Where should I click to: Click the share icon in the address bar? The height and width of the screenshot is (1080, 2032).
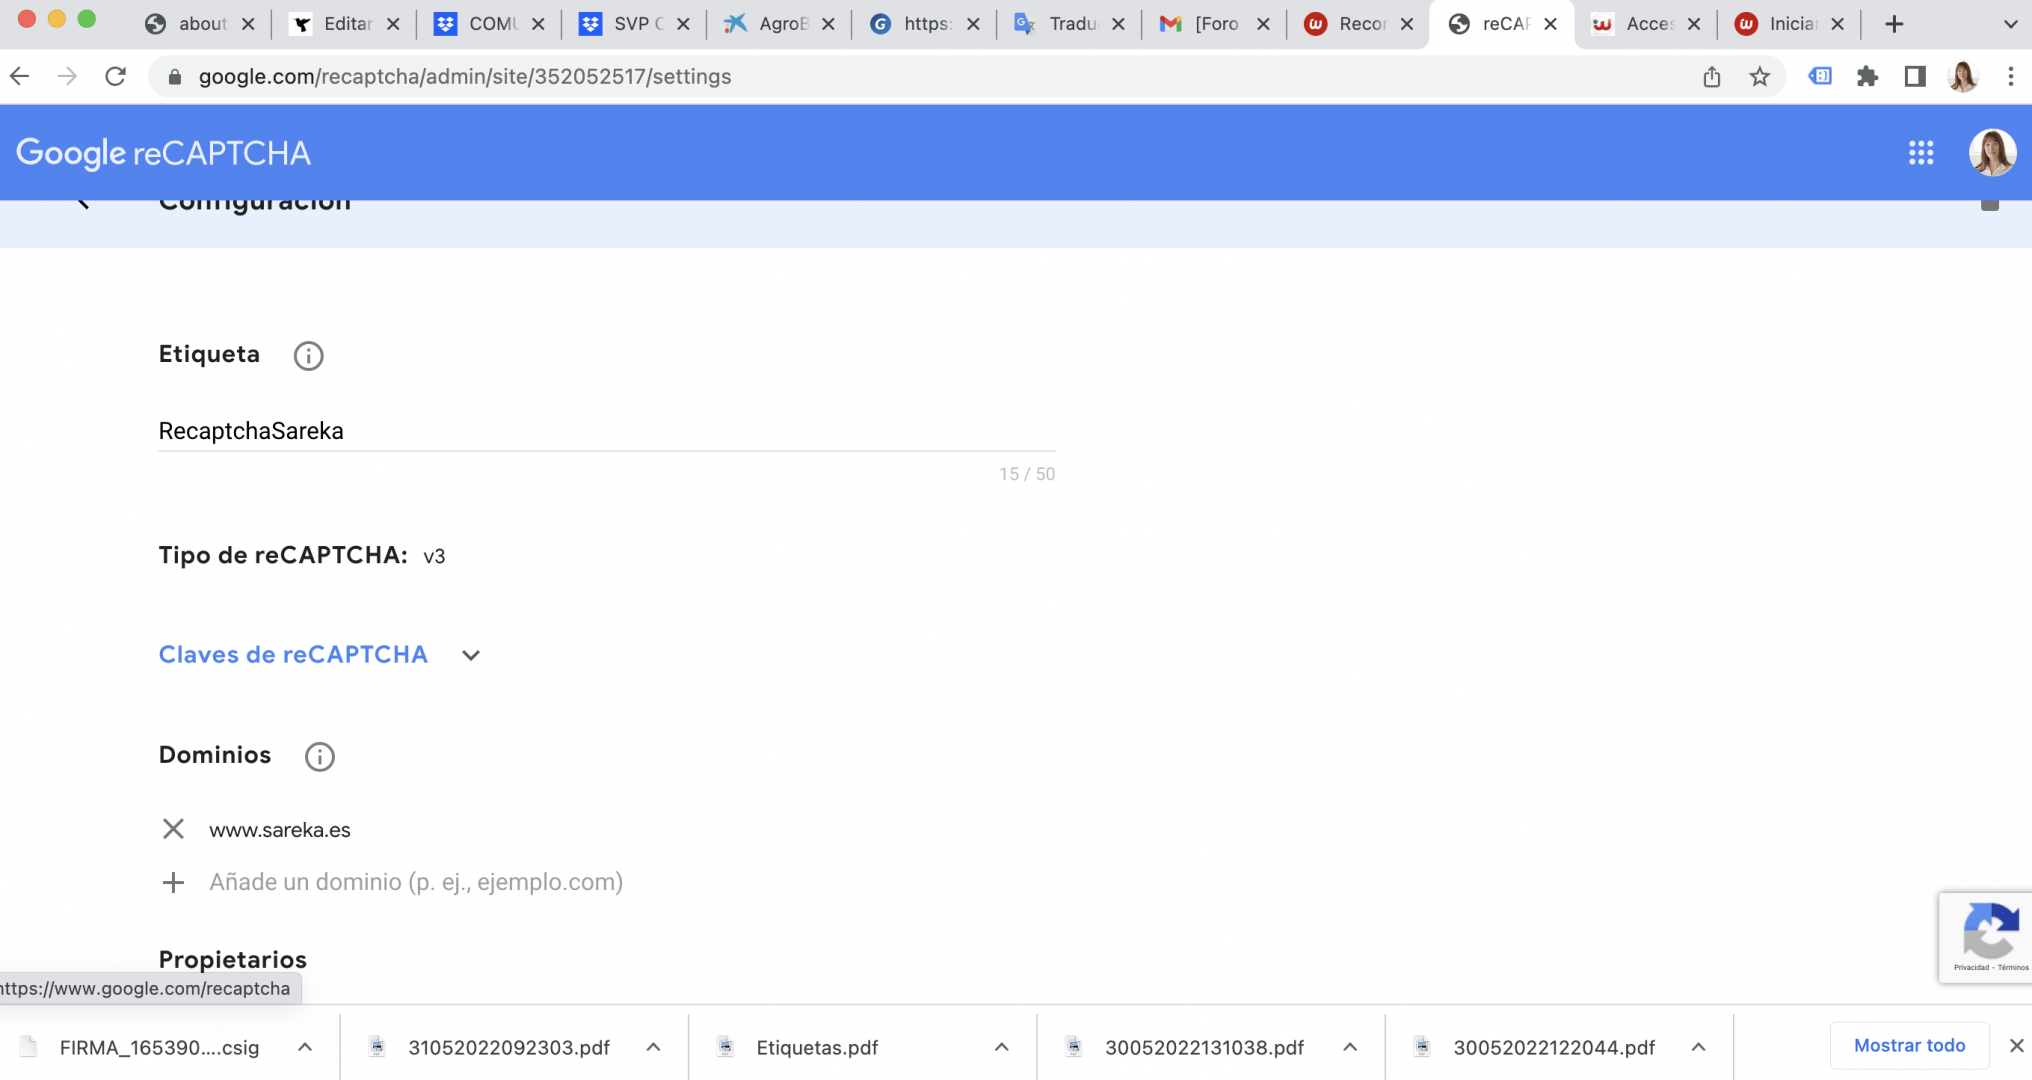point(1712,76)
